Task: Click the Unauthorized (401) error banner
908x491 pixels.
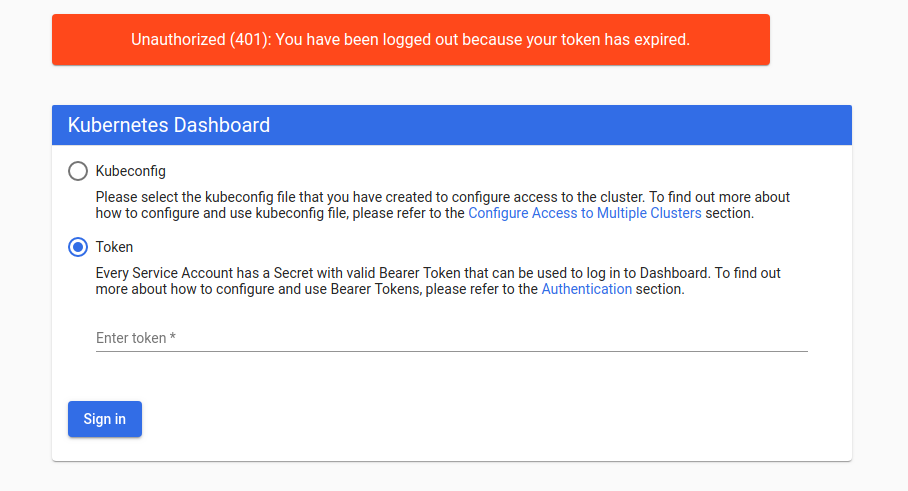Action: click(410, 40)
